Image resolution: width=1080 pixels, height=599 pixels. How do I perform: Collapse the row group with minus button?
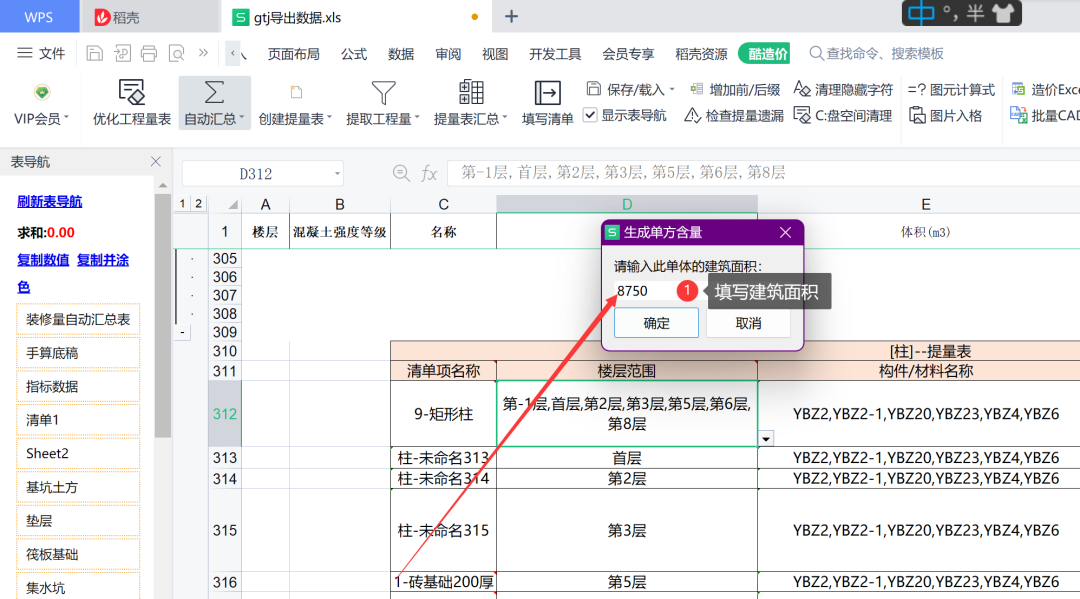(182, 332)
